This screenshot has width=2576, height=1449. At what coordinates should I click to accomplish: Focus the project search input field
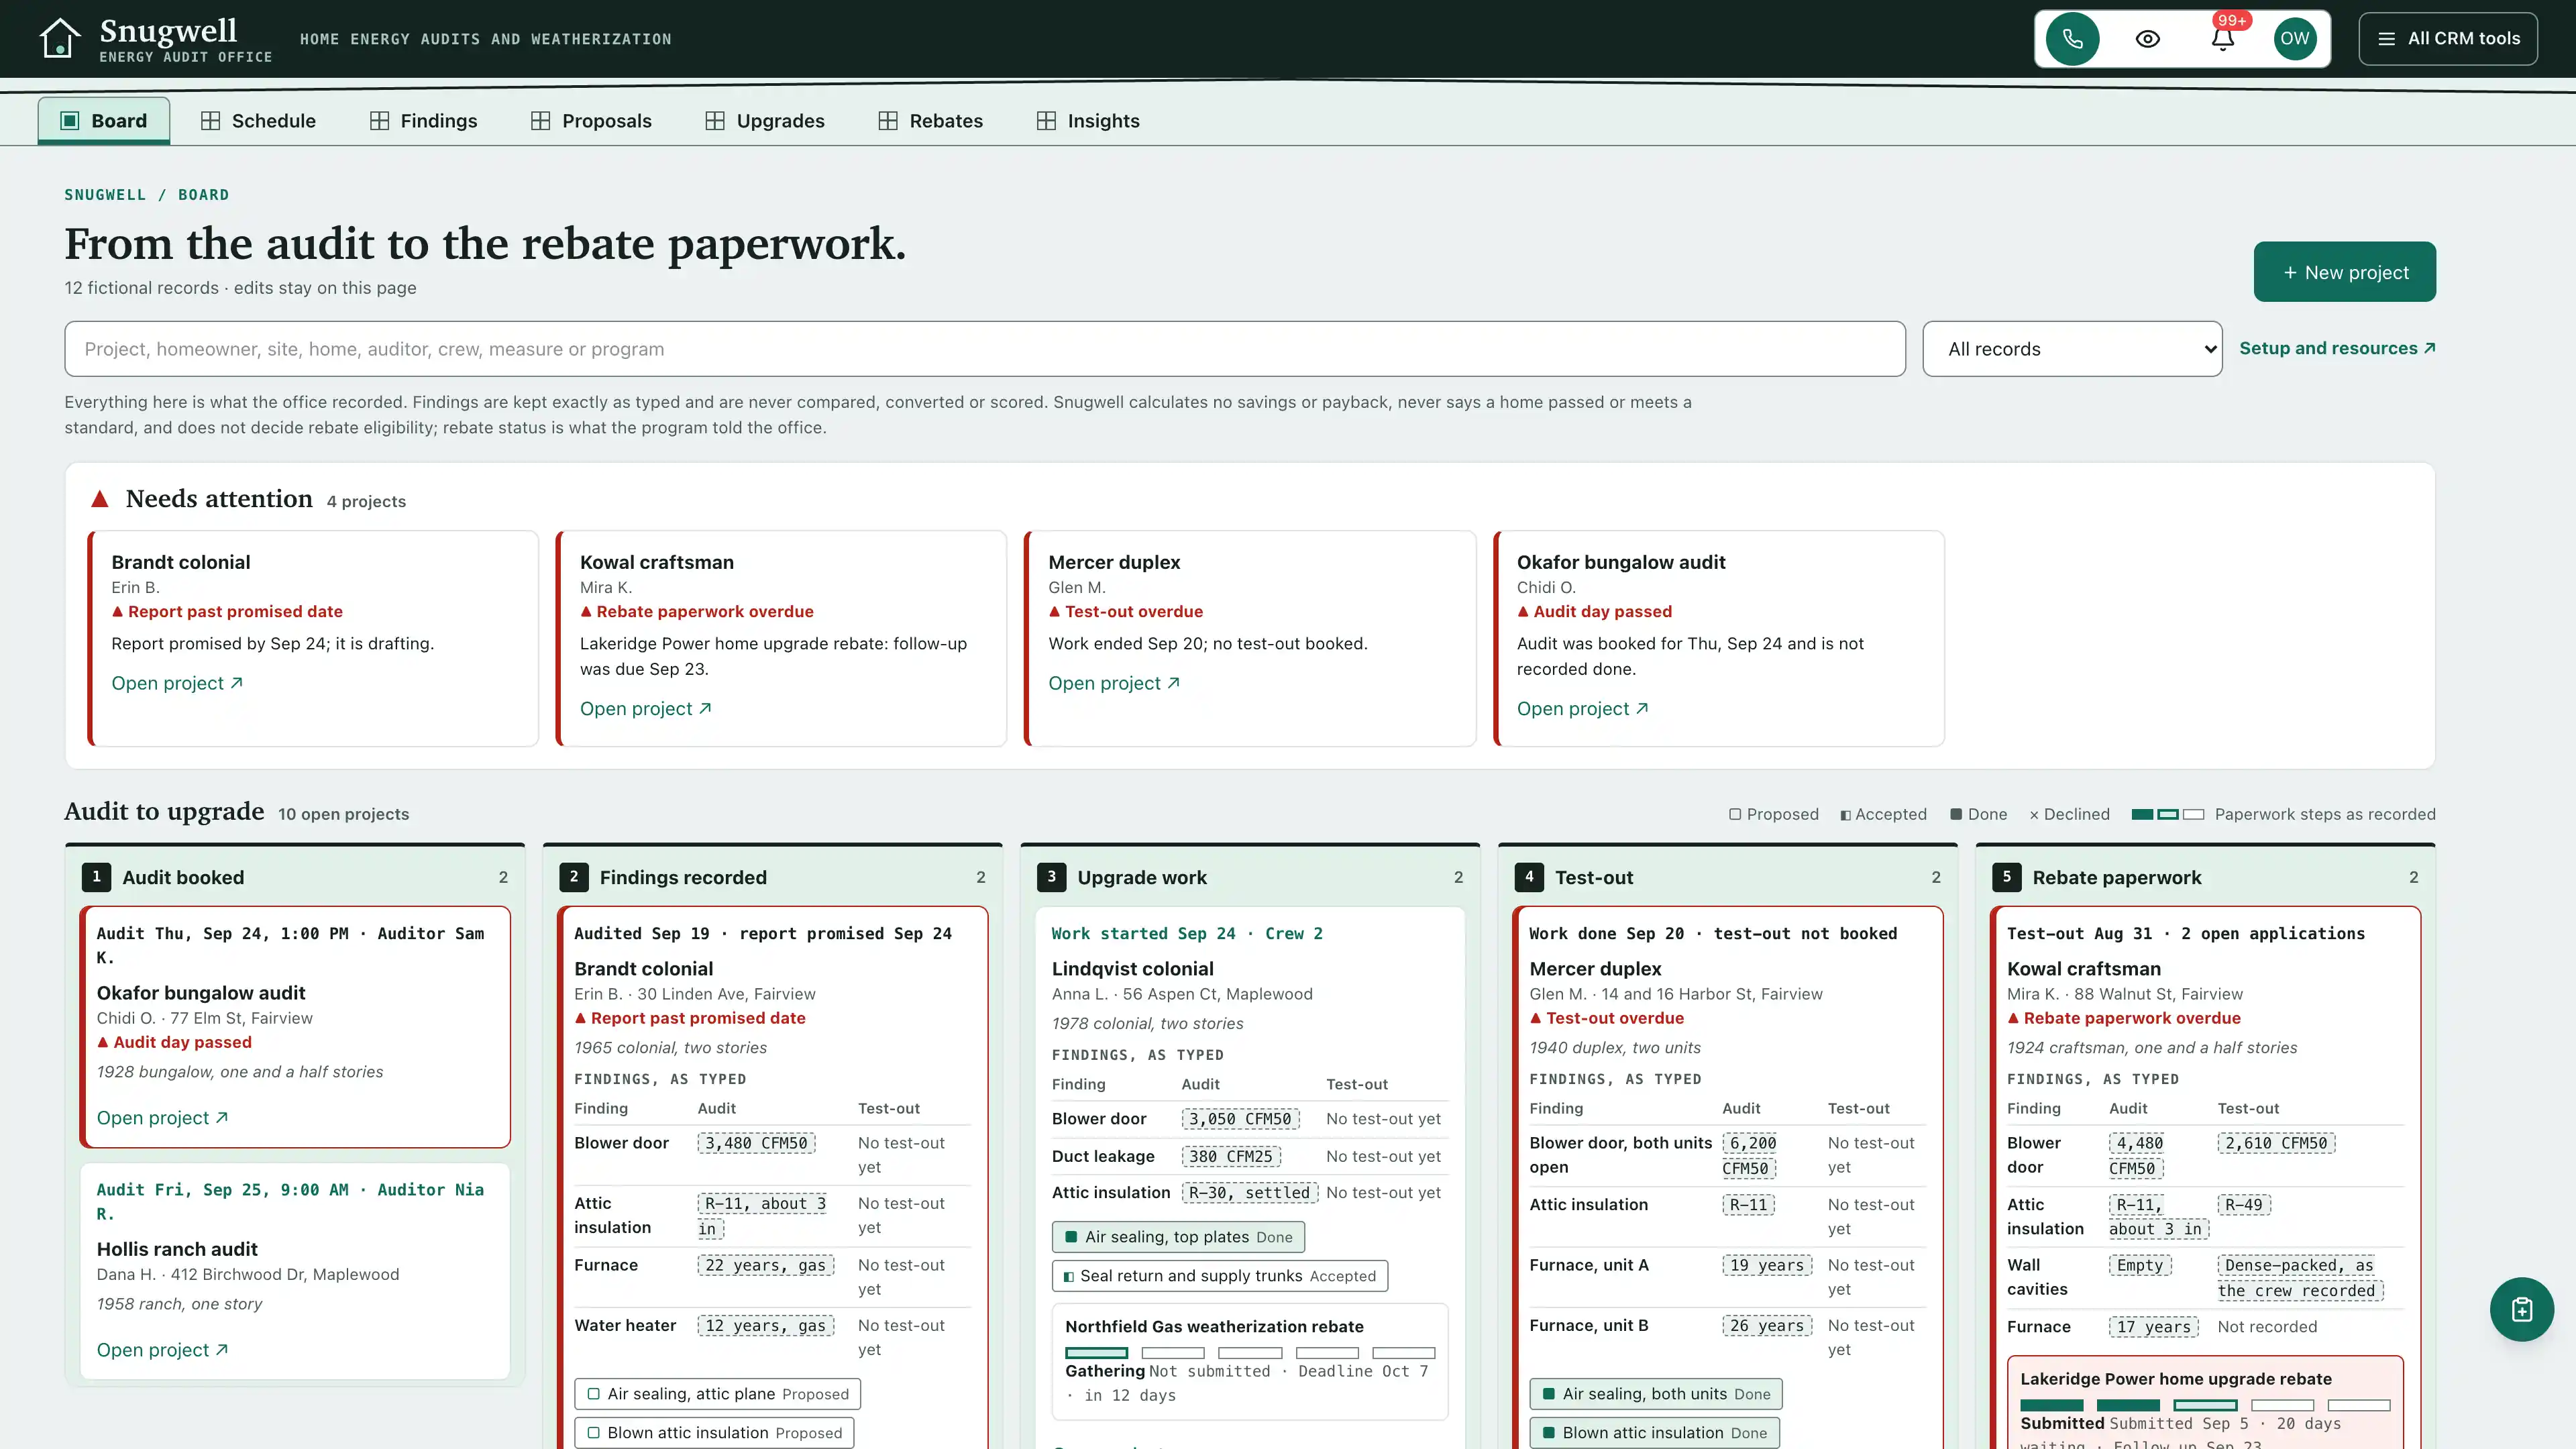[985, 349]
